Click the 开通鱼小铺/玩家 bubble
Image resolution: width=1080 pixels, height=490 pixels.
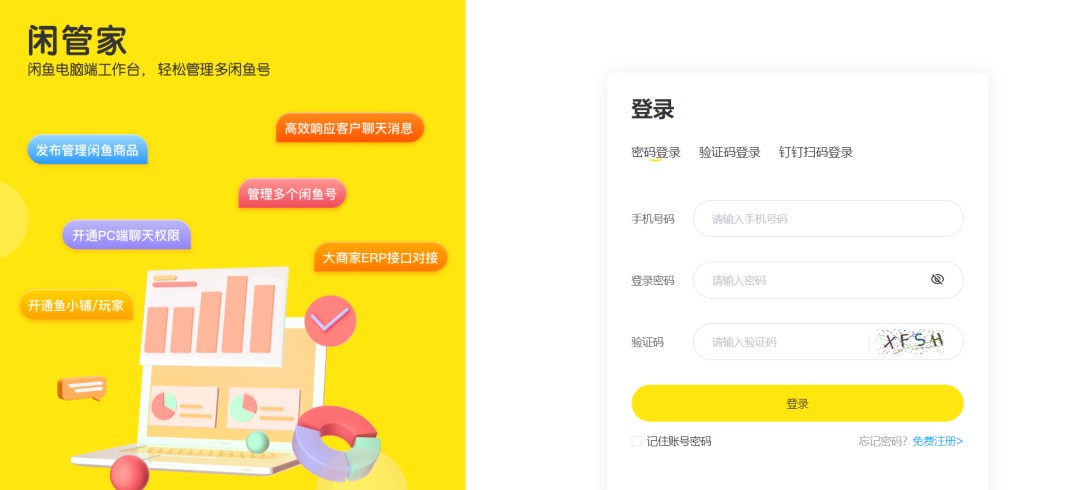[x=76, y=305]
